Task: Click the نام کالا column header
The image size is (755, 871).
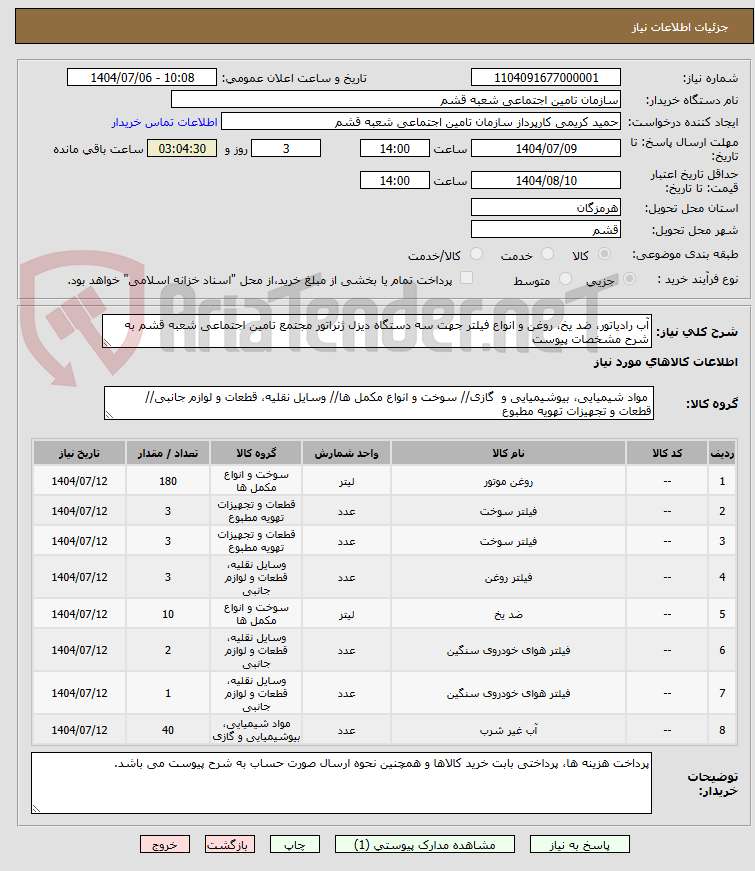Action: point(508,453)
